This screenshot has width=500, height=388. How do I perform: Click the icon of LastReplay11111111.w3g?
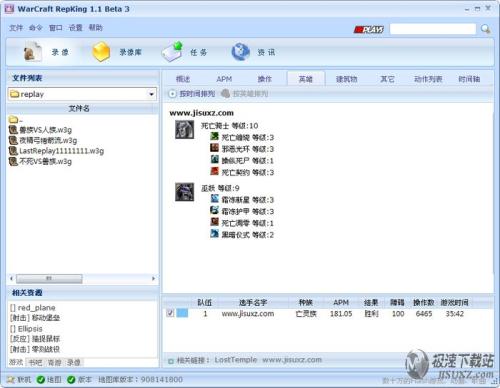pyautogui.click(x=13, y=151)
